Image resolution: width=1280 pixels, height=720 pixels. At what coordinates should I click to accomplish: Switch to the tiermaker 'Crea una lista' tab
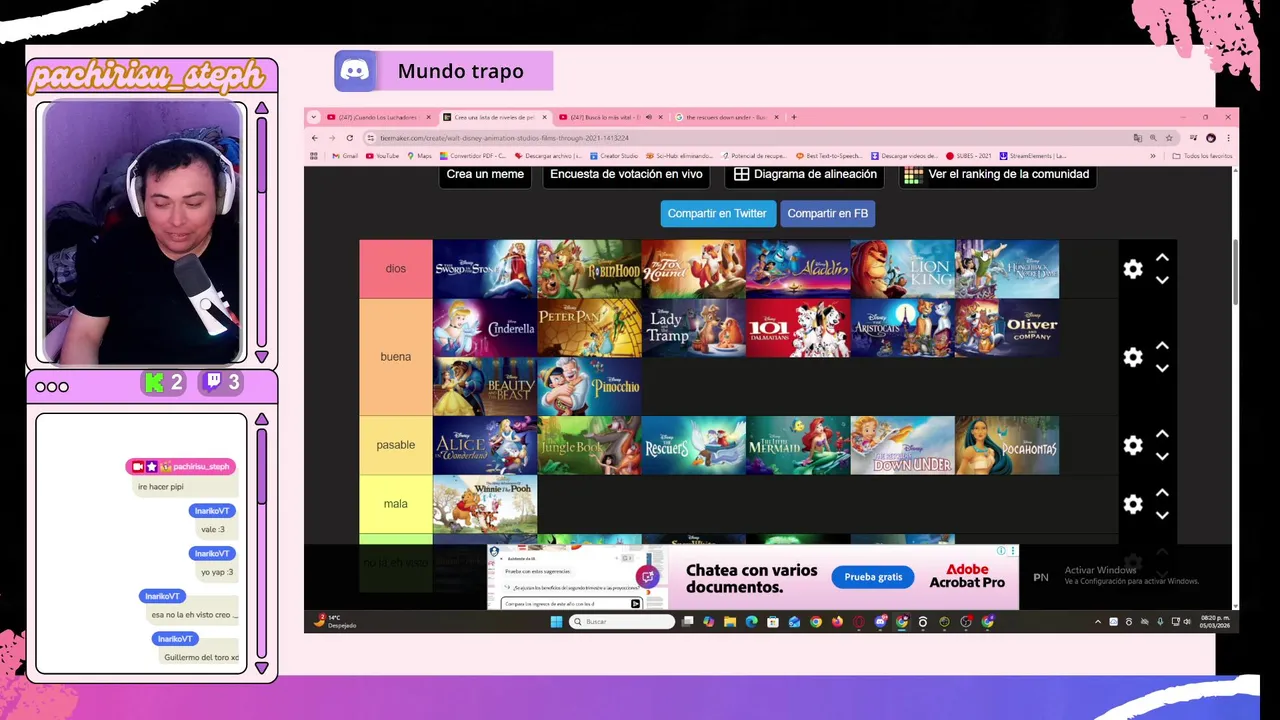pos(494,117)
